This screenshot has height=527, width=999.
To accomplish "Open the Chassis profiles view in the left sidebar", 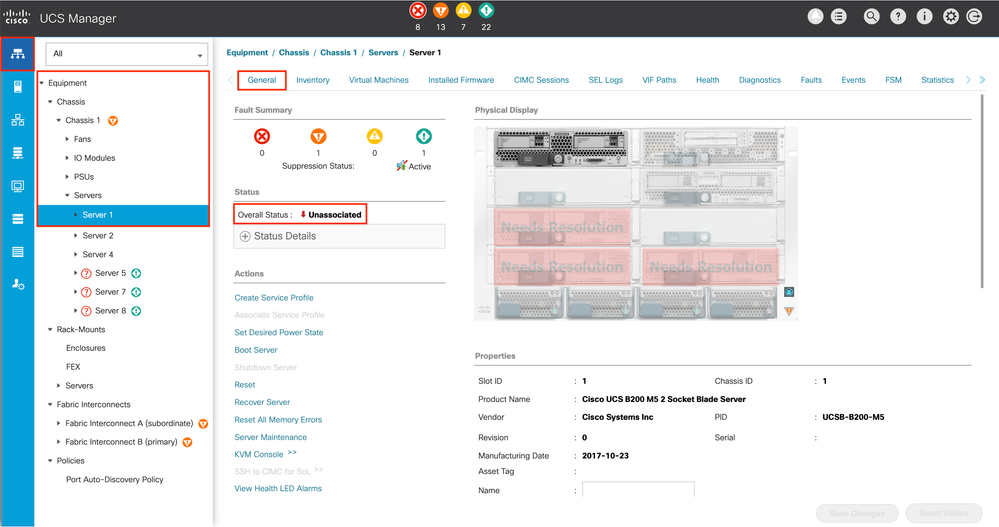I will click(17, 252).
